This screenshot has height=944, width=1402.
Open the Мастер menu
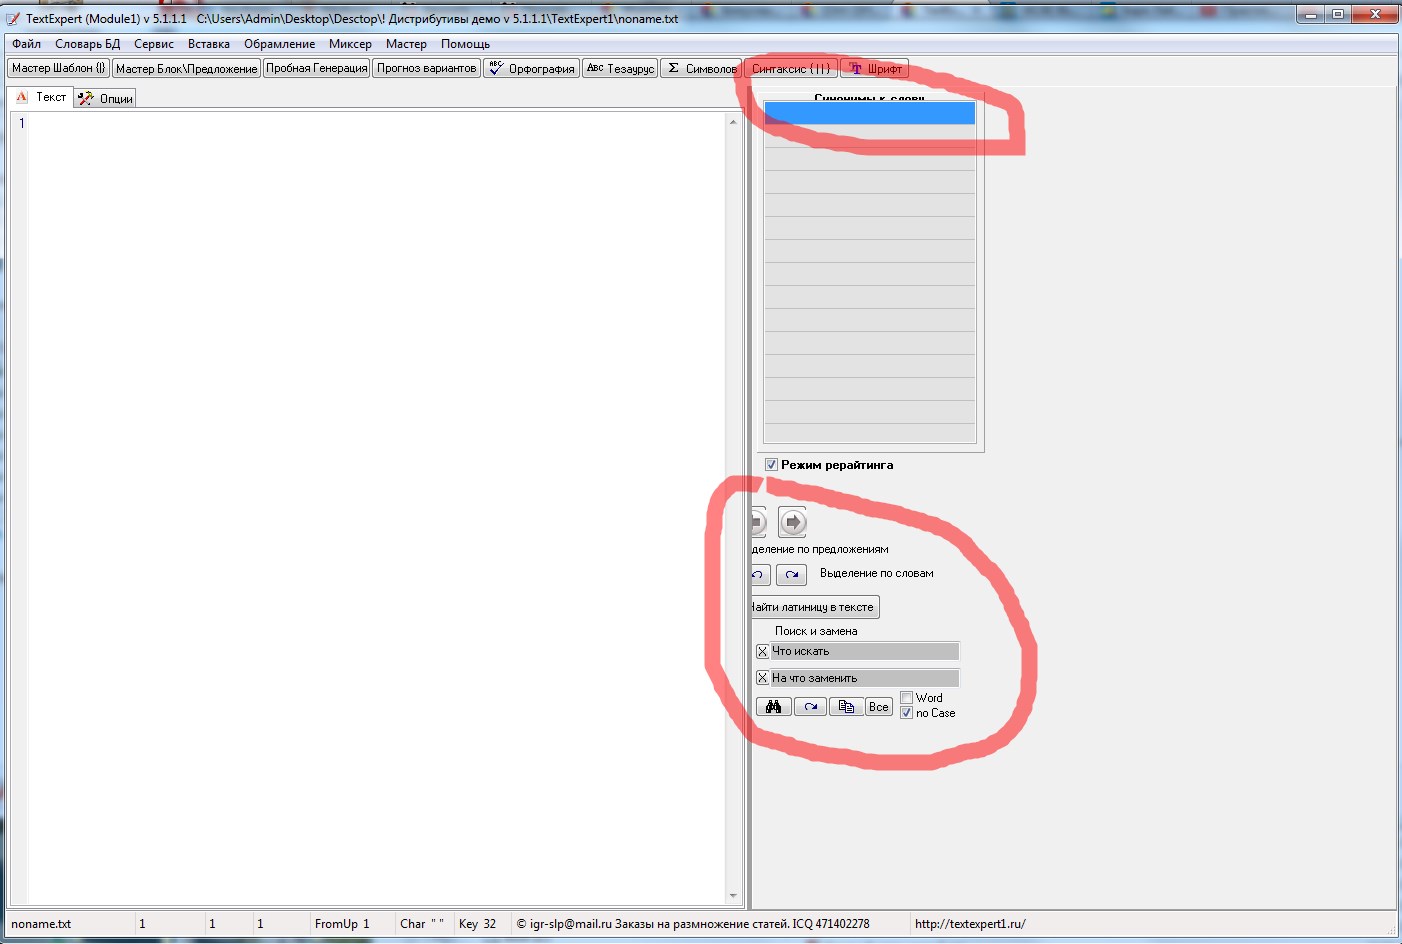[406, 44]
